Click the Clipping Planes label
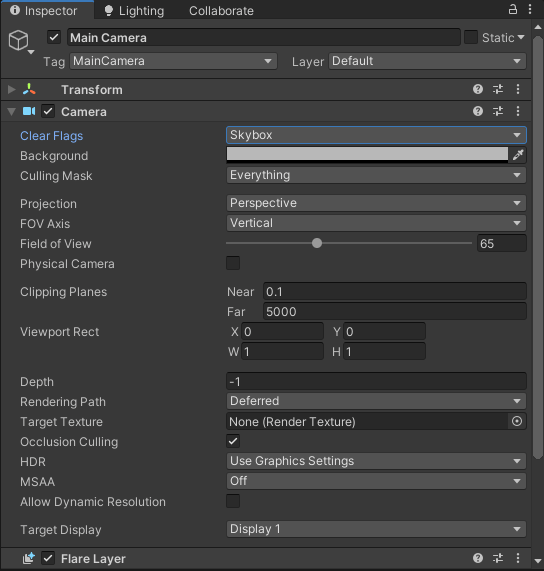The image size is (544, 571). coord(63,292)
